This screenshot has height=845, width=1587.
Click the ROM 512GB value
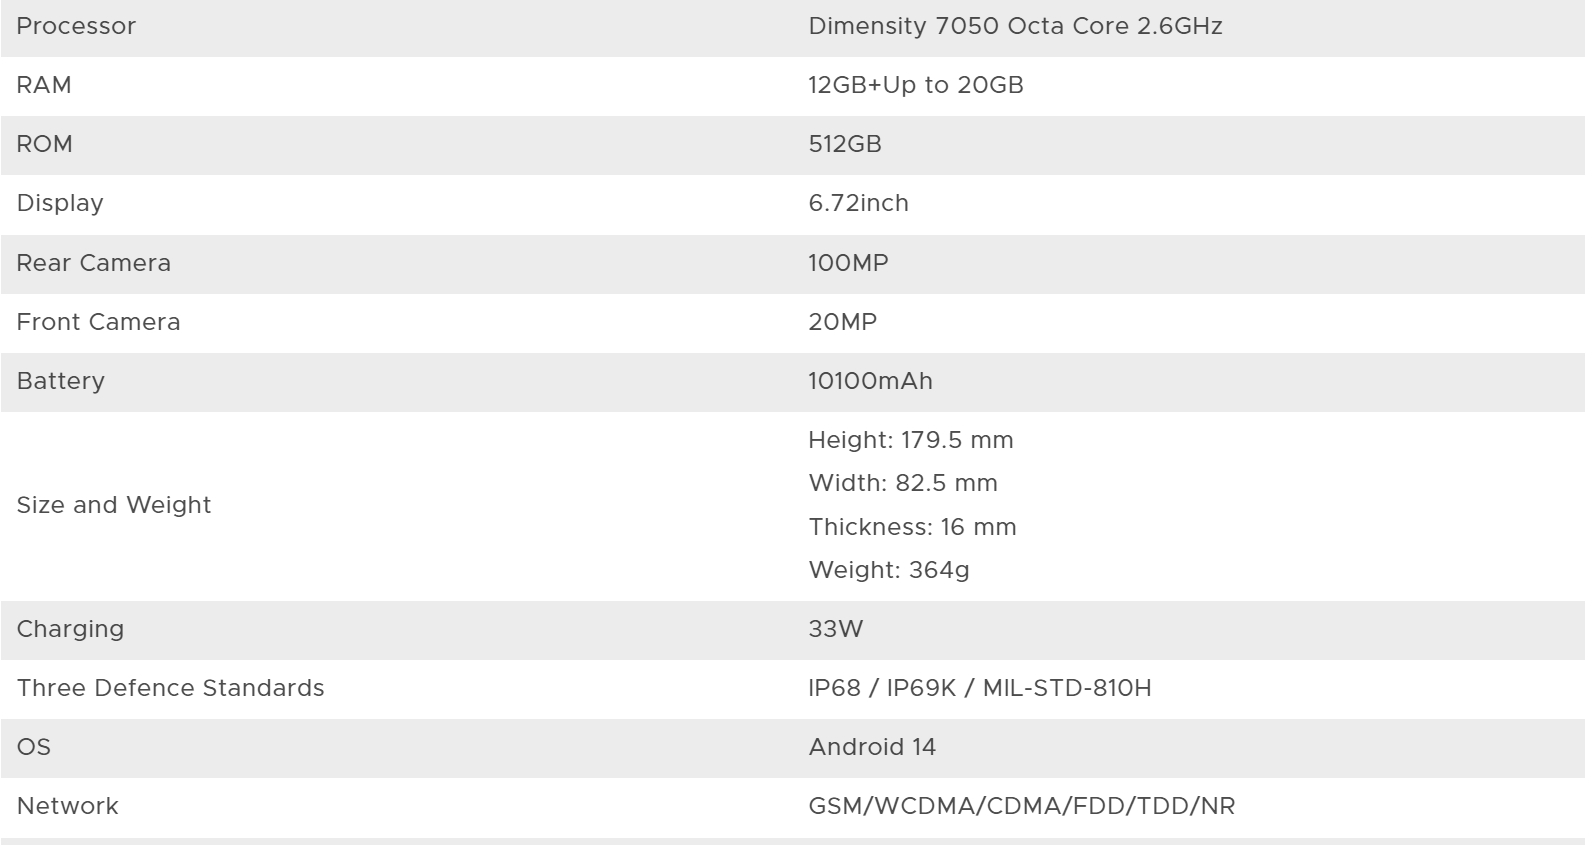click(x=845, y=144)
